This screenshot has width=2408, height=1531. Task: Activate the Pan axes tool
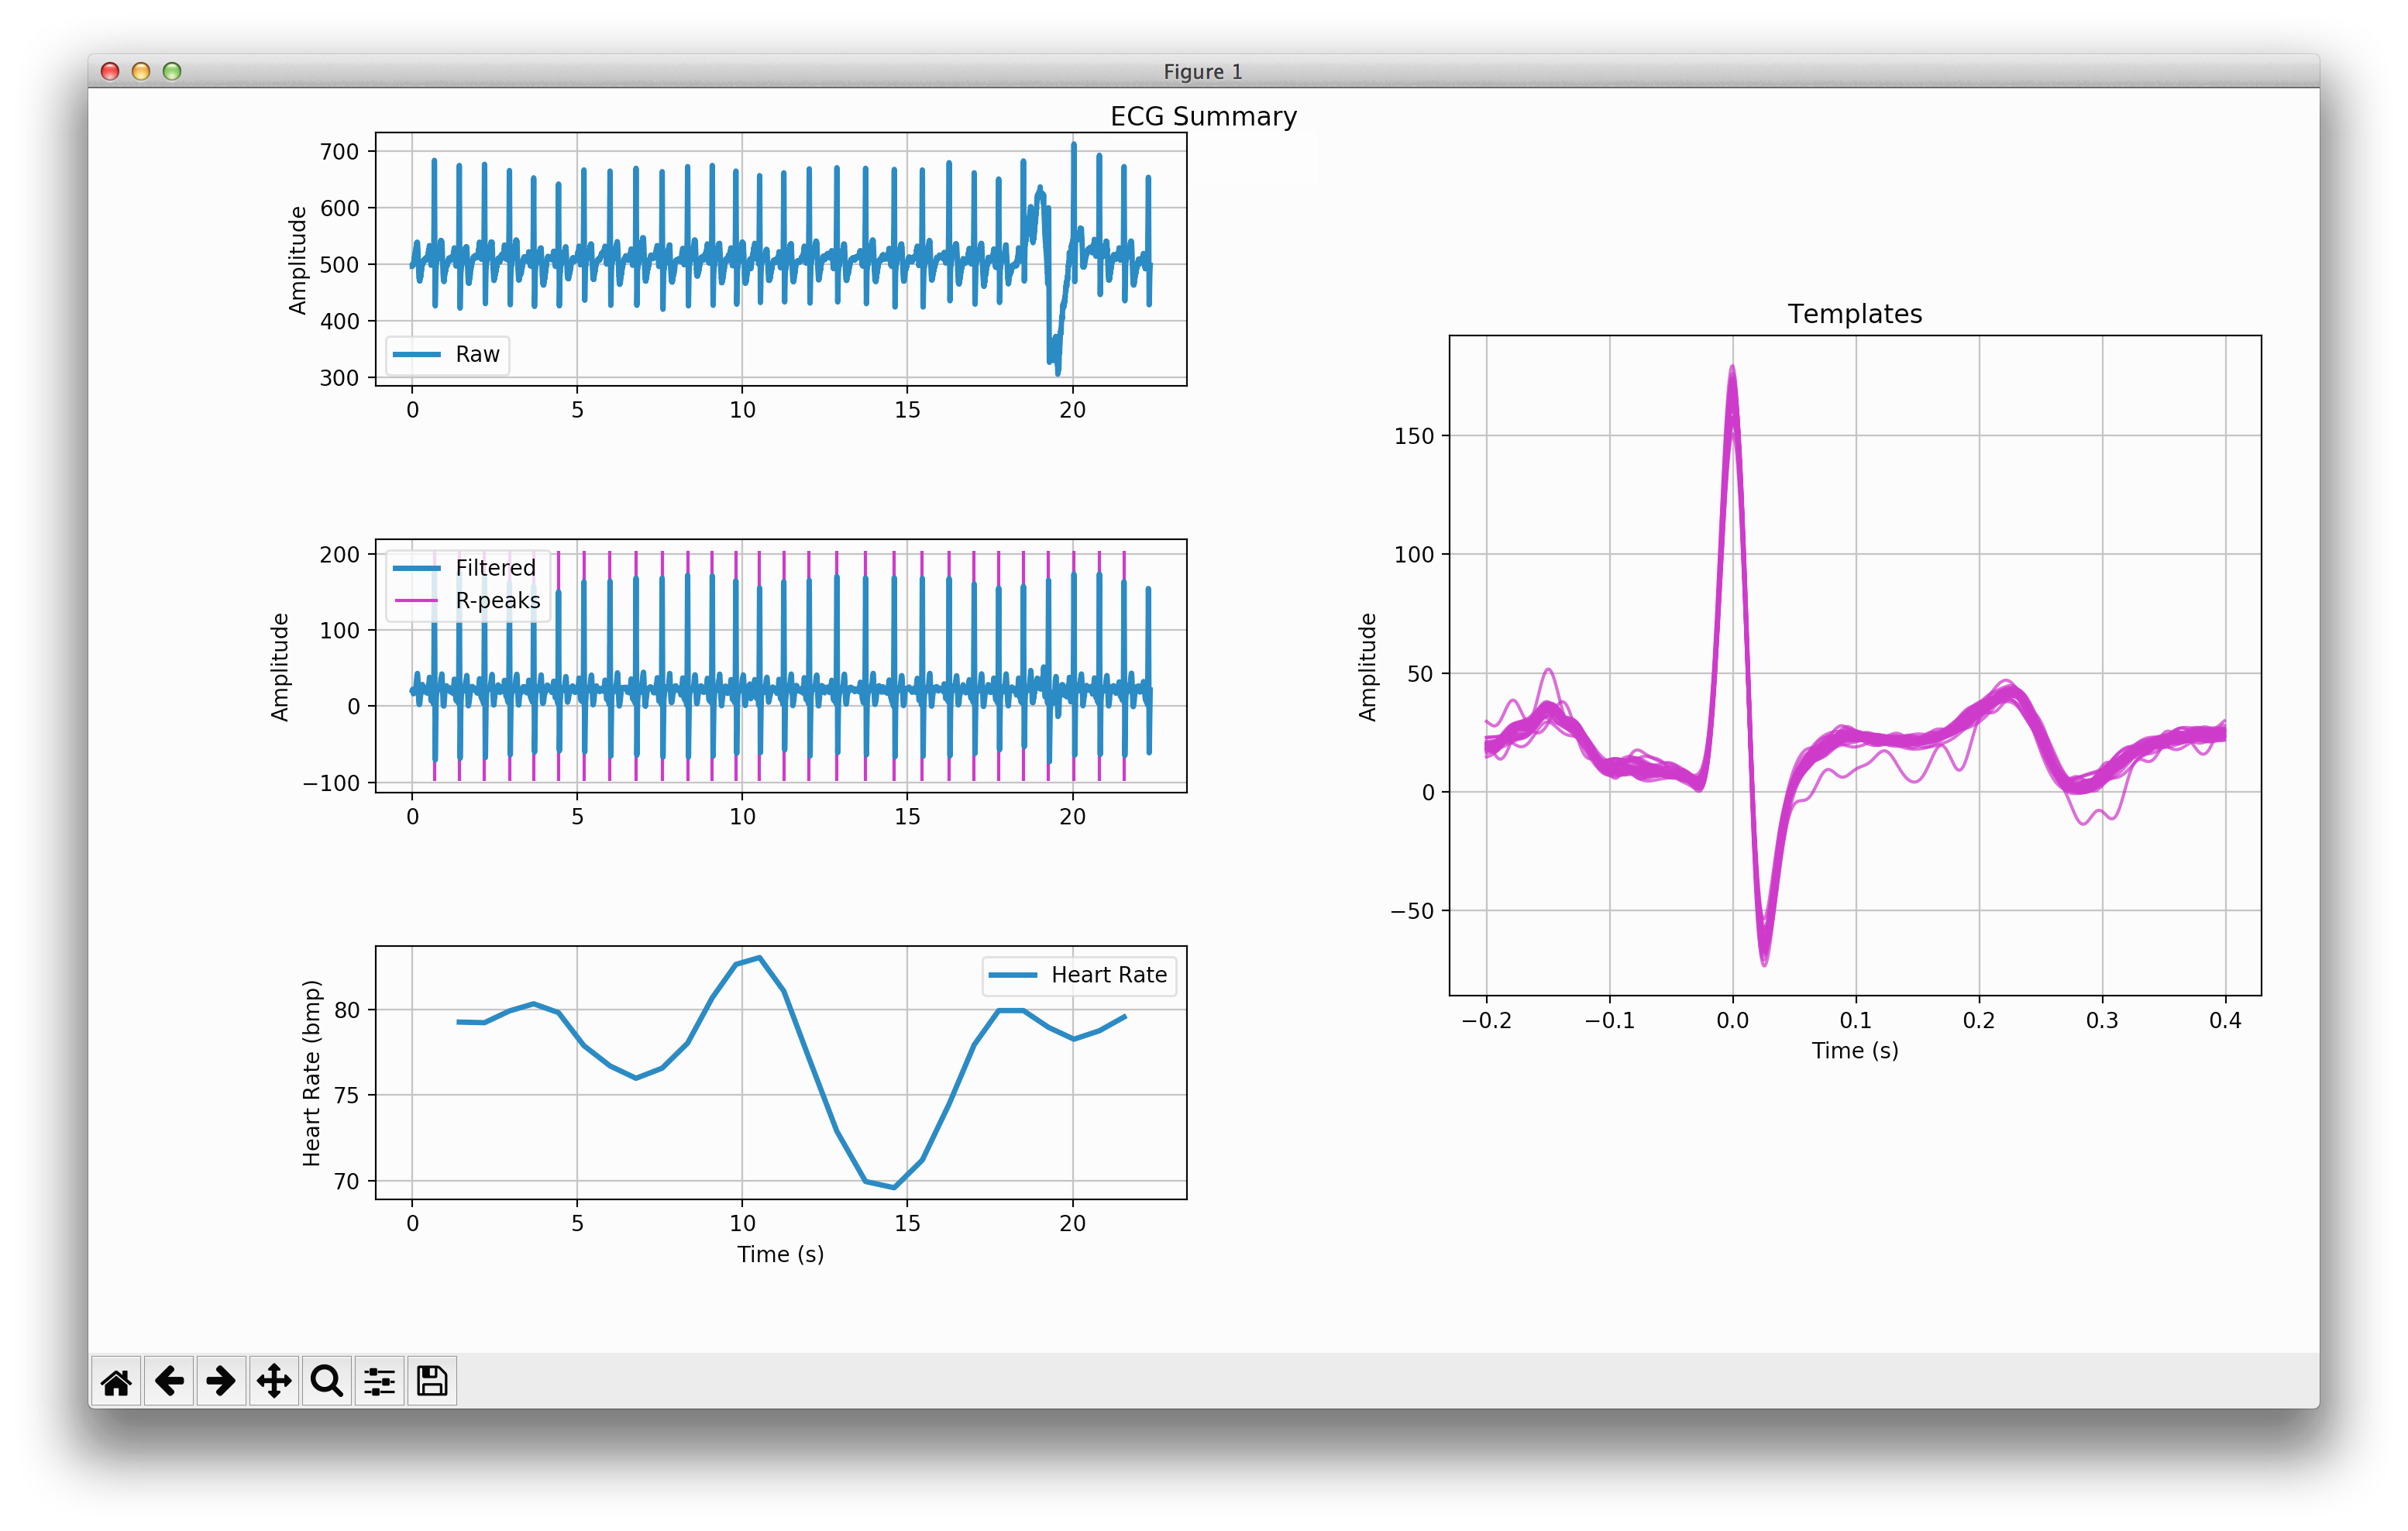(x=274, y=1381)
